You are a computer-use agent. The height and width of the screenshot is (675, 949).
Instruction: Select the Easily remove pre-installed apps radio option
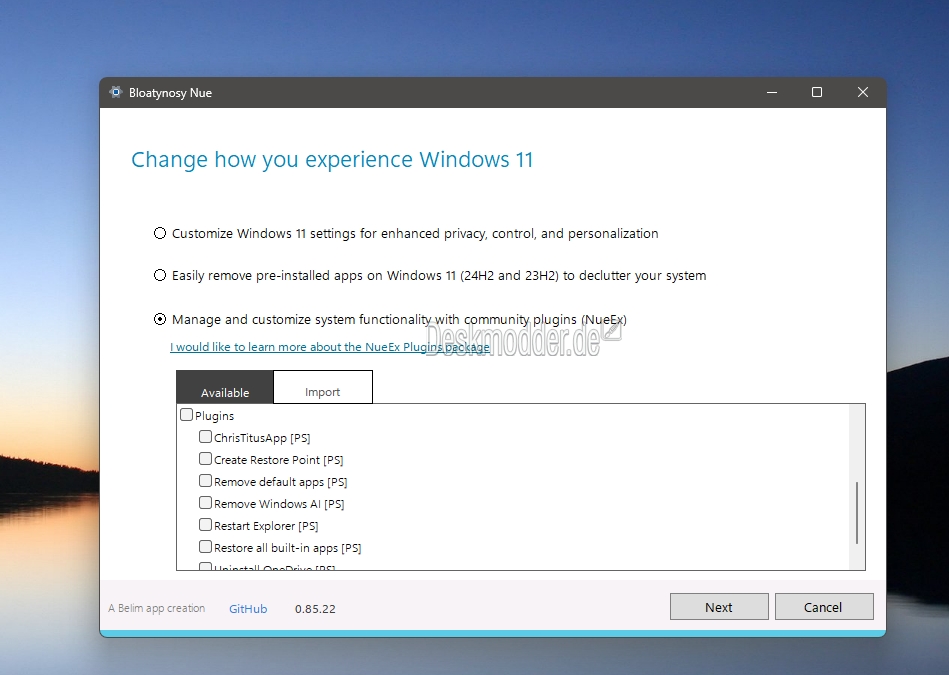[x=160, y=275]
